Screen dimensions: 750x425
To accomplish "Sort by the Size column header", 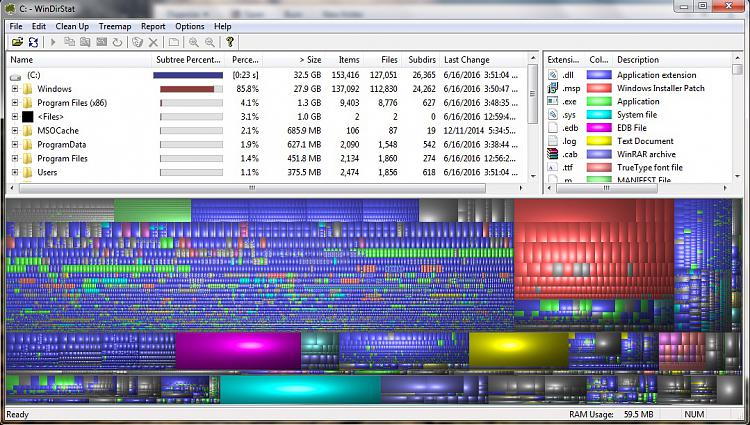I will pyautogui.click(x=294, y=60).
